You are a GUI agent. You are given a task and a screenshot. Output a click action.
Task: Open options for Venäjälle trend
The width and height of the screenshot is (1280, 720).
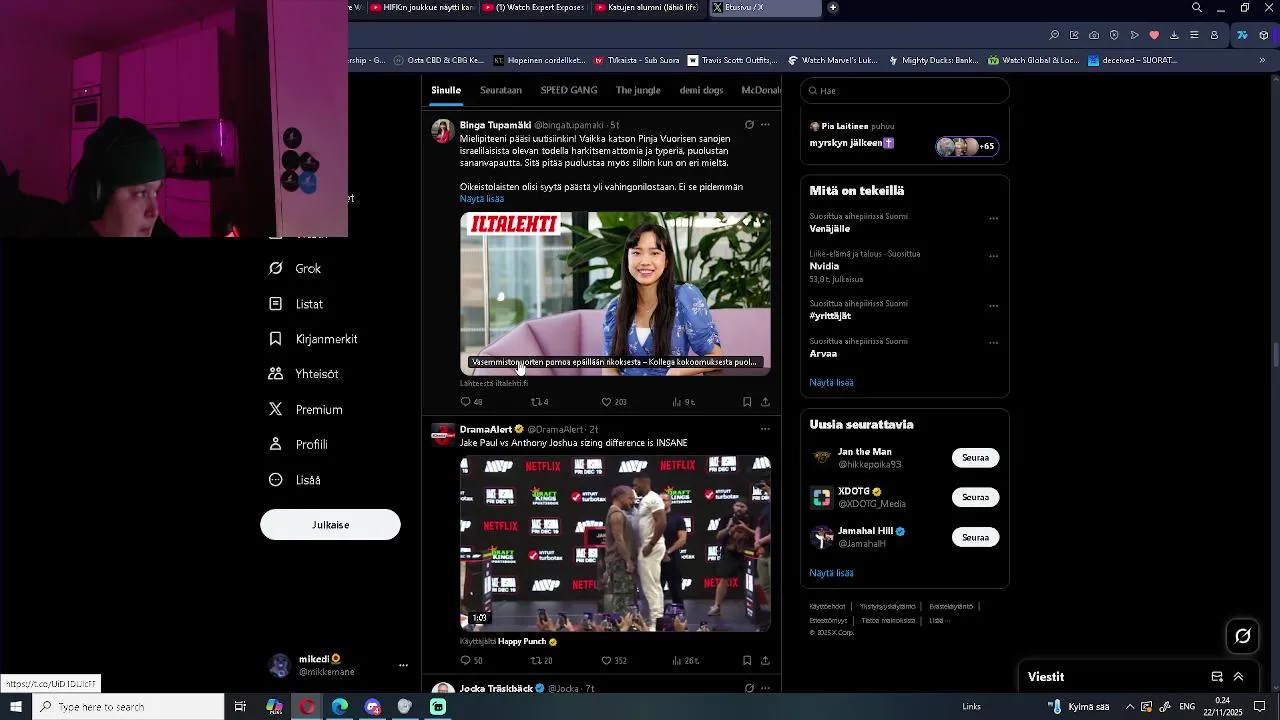tap(993, 218)
